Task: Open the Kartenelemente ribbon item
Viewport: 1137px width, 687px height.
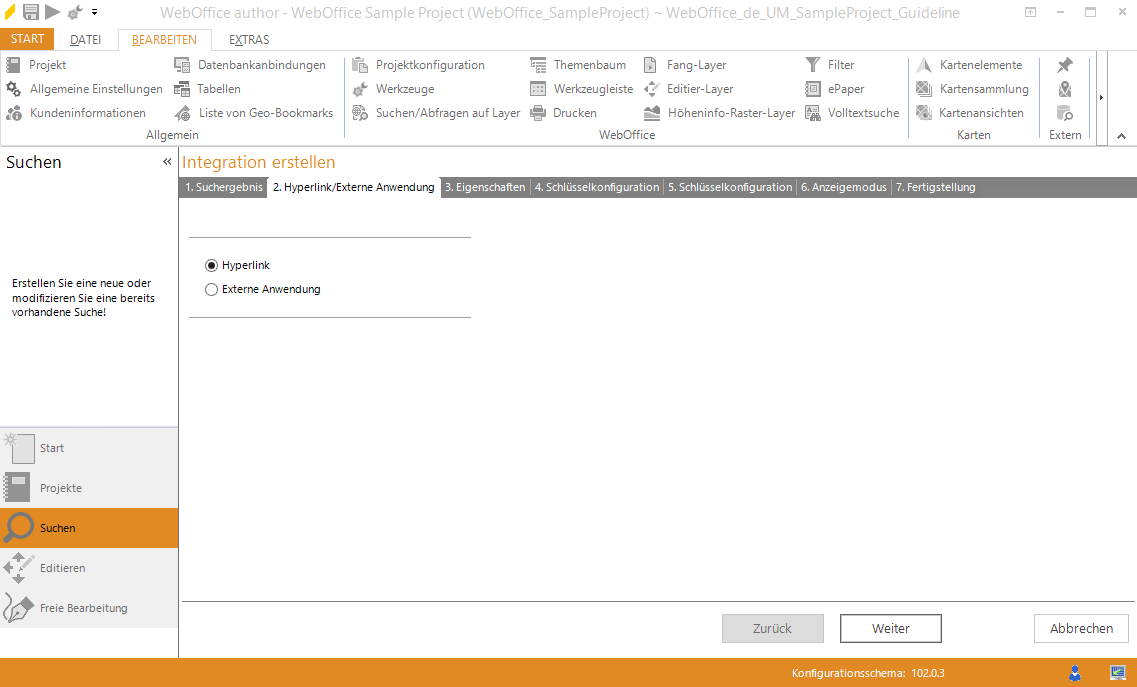Action: click(924, 65)
